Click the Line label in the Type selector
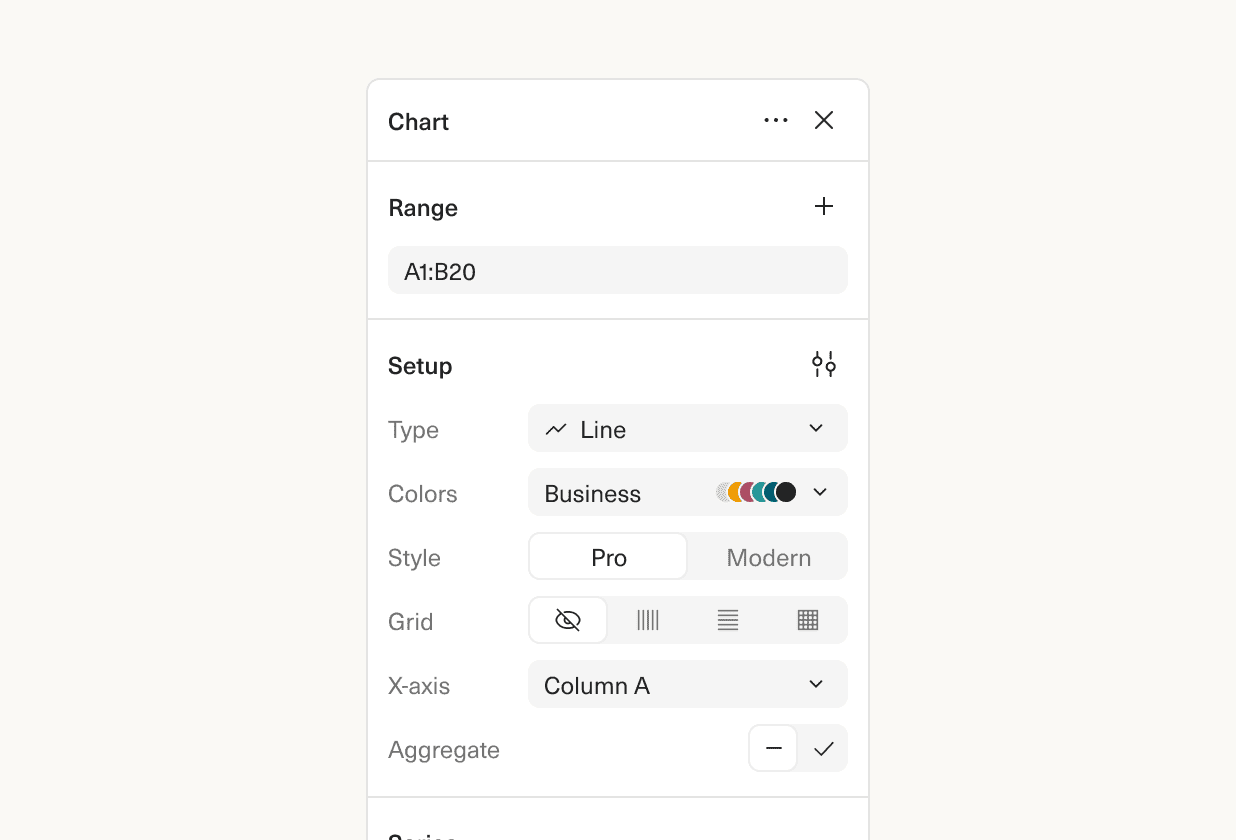Image resolution: width=1236 pixels, height=840 pixels. 603,428
